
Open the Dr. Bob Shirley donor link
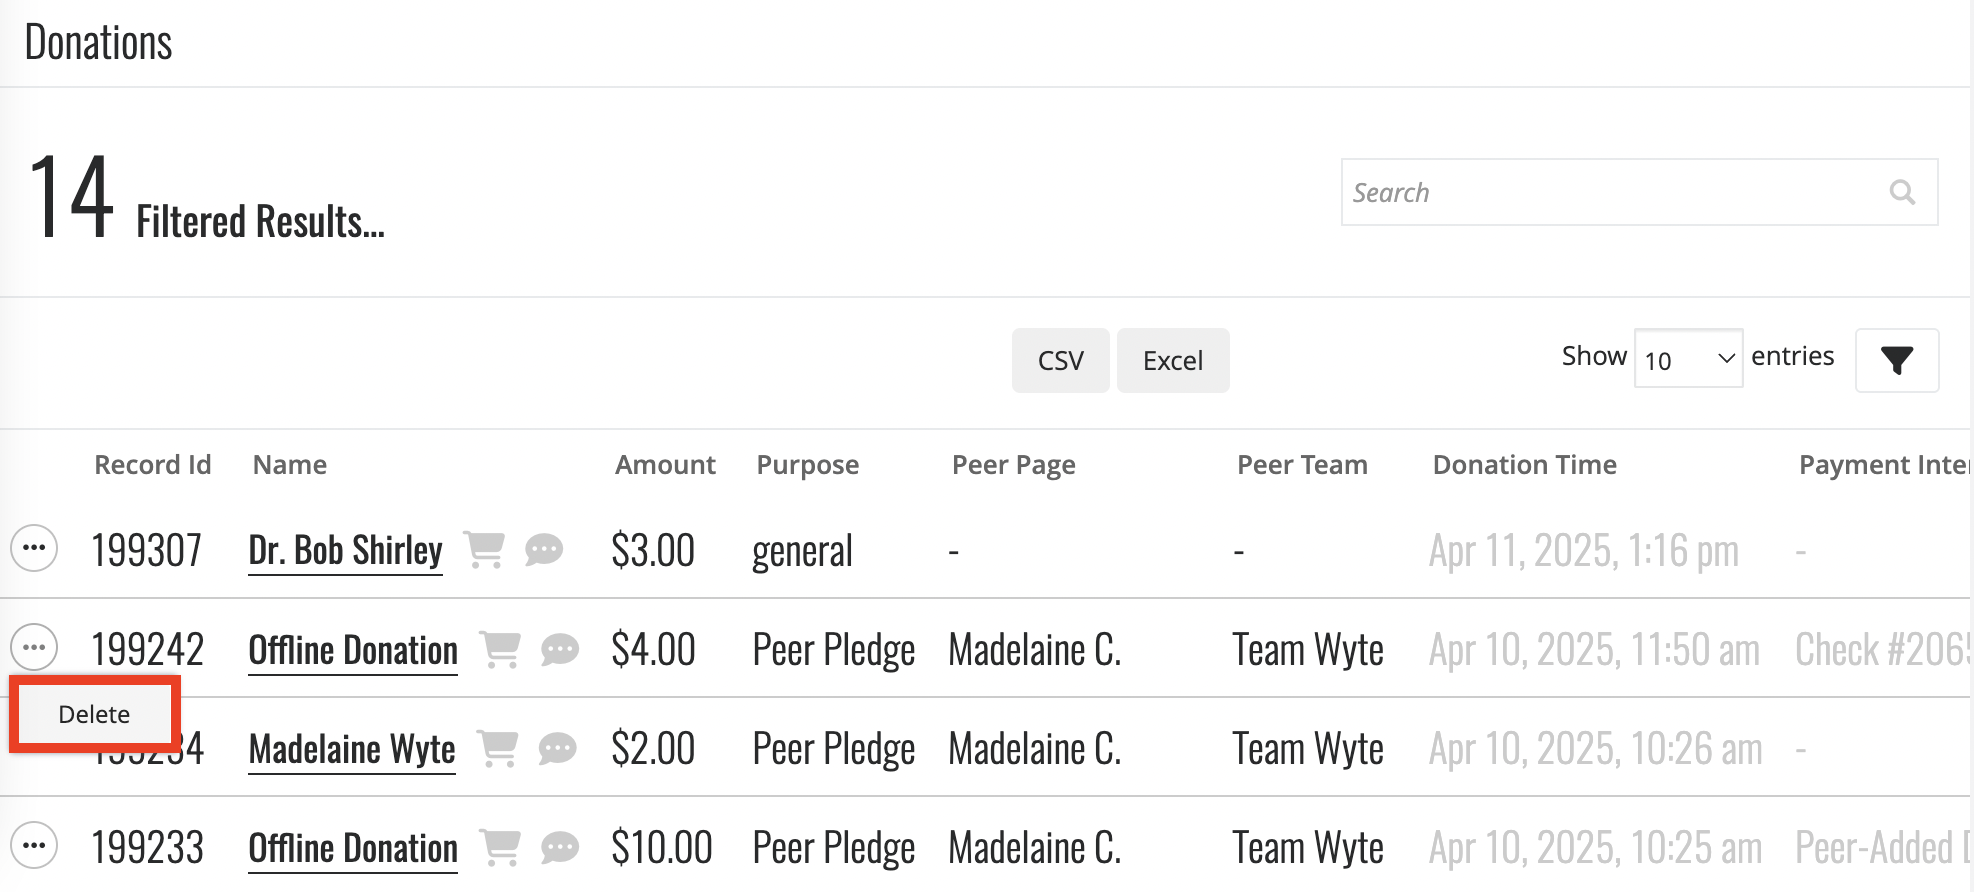point(345,551)
